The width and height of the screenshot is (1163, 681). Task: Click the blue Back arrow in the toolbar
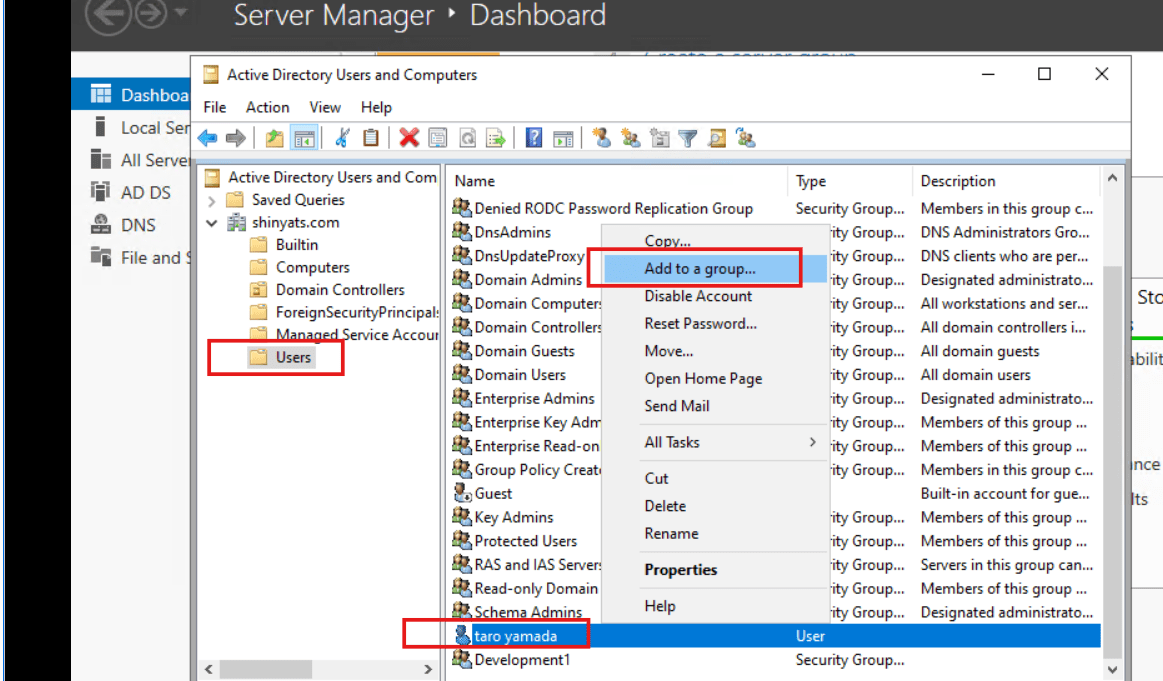point(208,138)
